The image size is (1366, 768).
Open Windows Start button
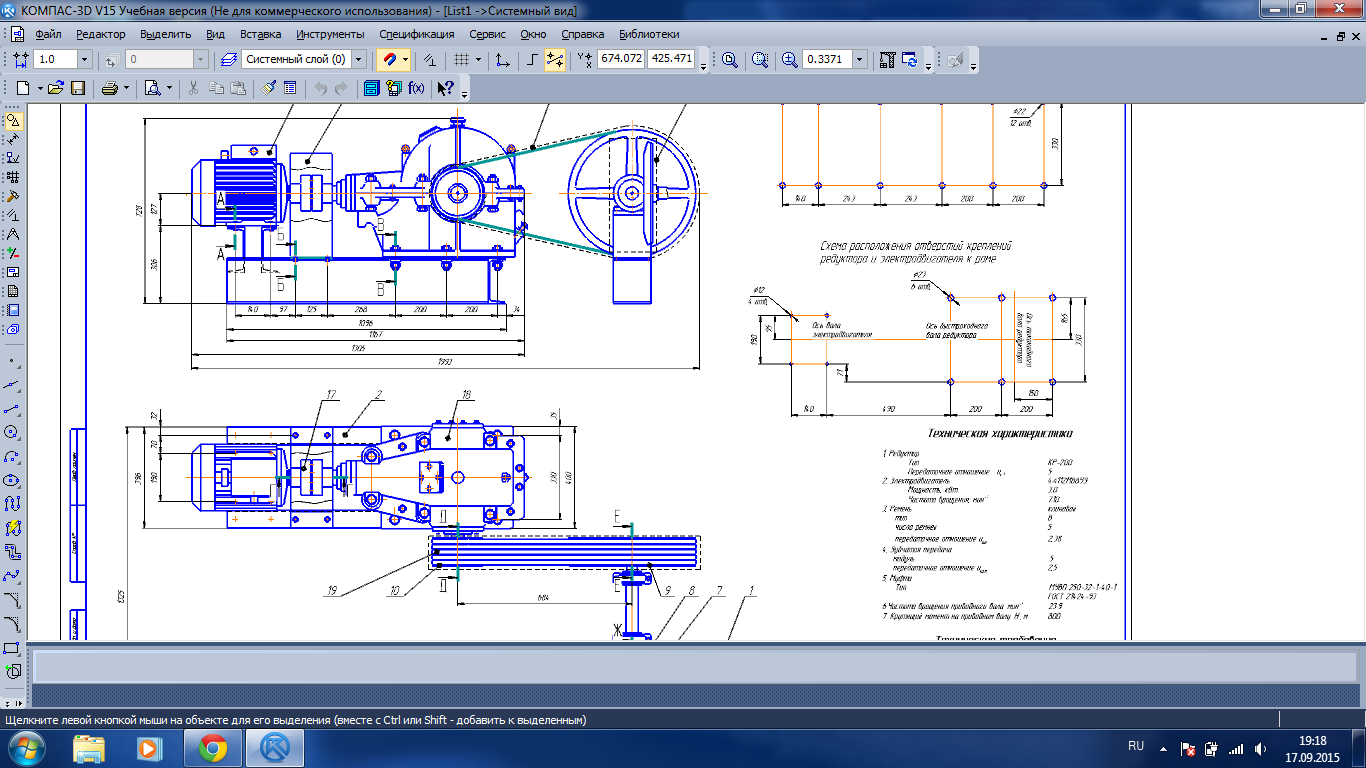tap(28, 747)
